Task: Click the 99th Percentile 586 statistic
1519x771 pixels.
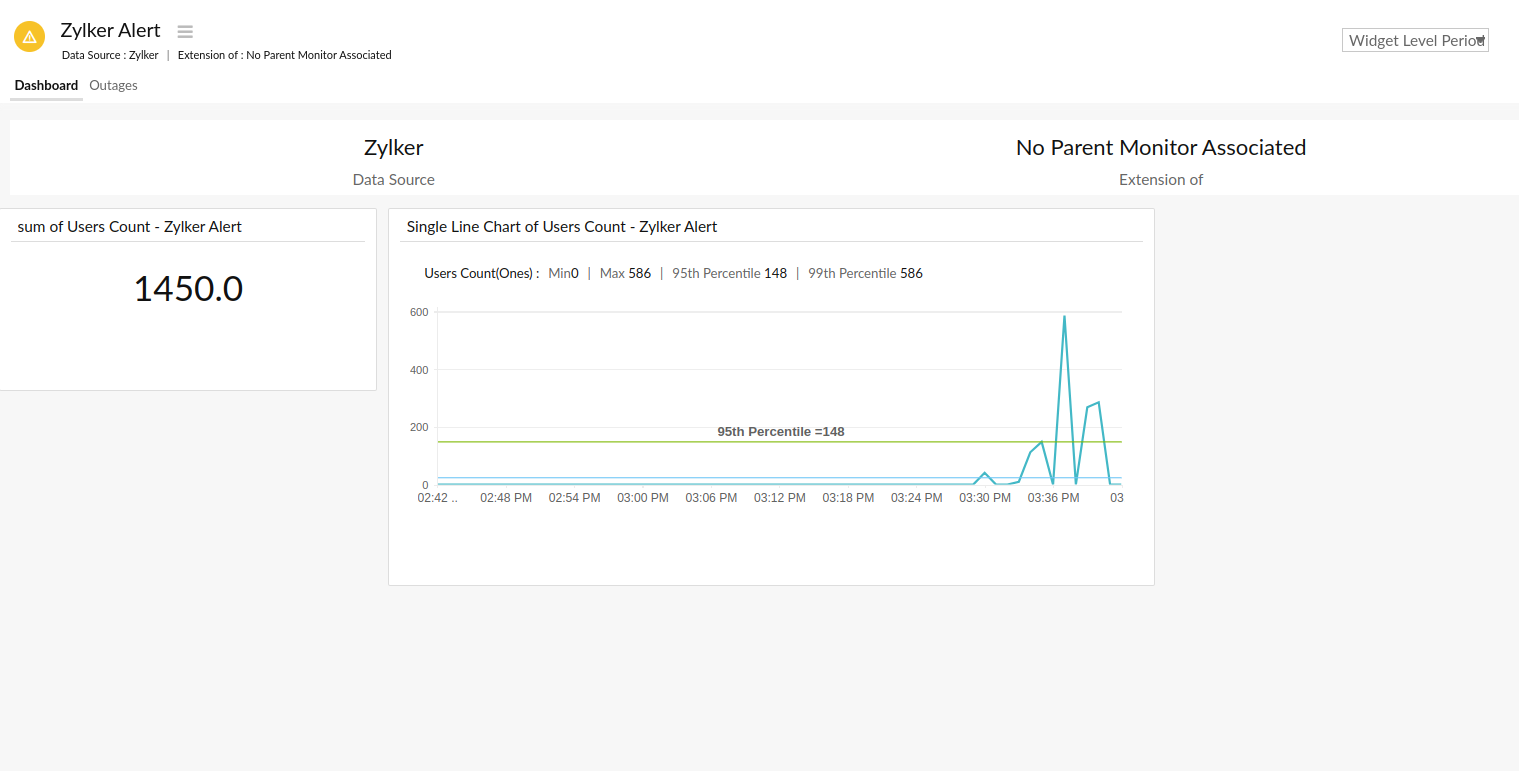Action: [x=864, y=272]
